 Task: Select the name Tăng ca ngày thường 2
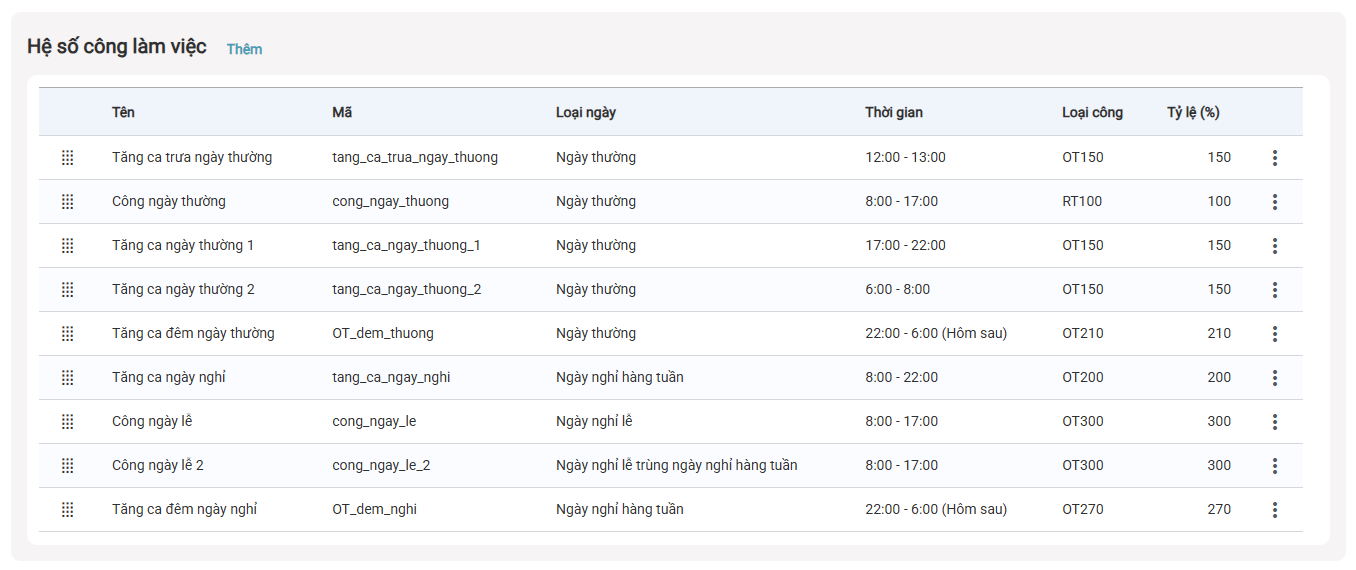(183, 289)
